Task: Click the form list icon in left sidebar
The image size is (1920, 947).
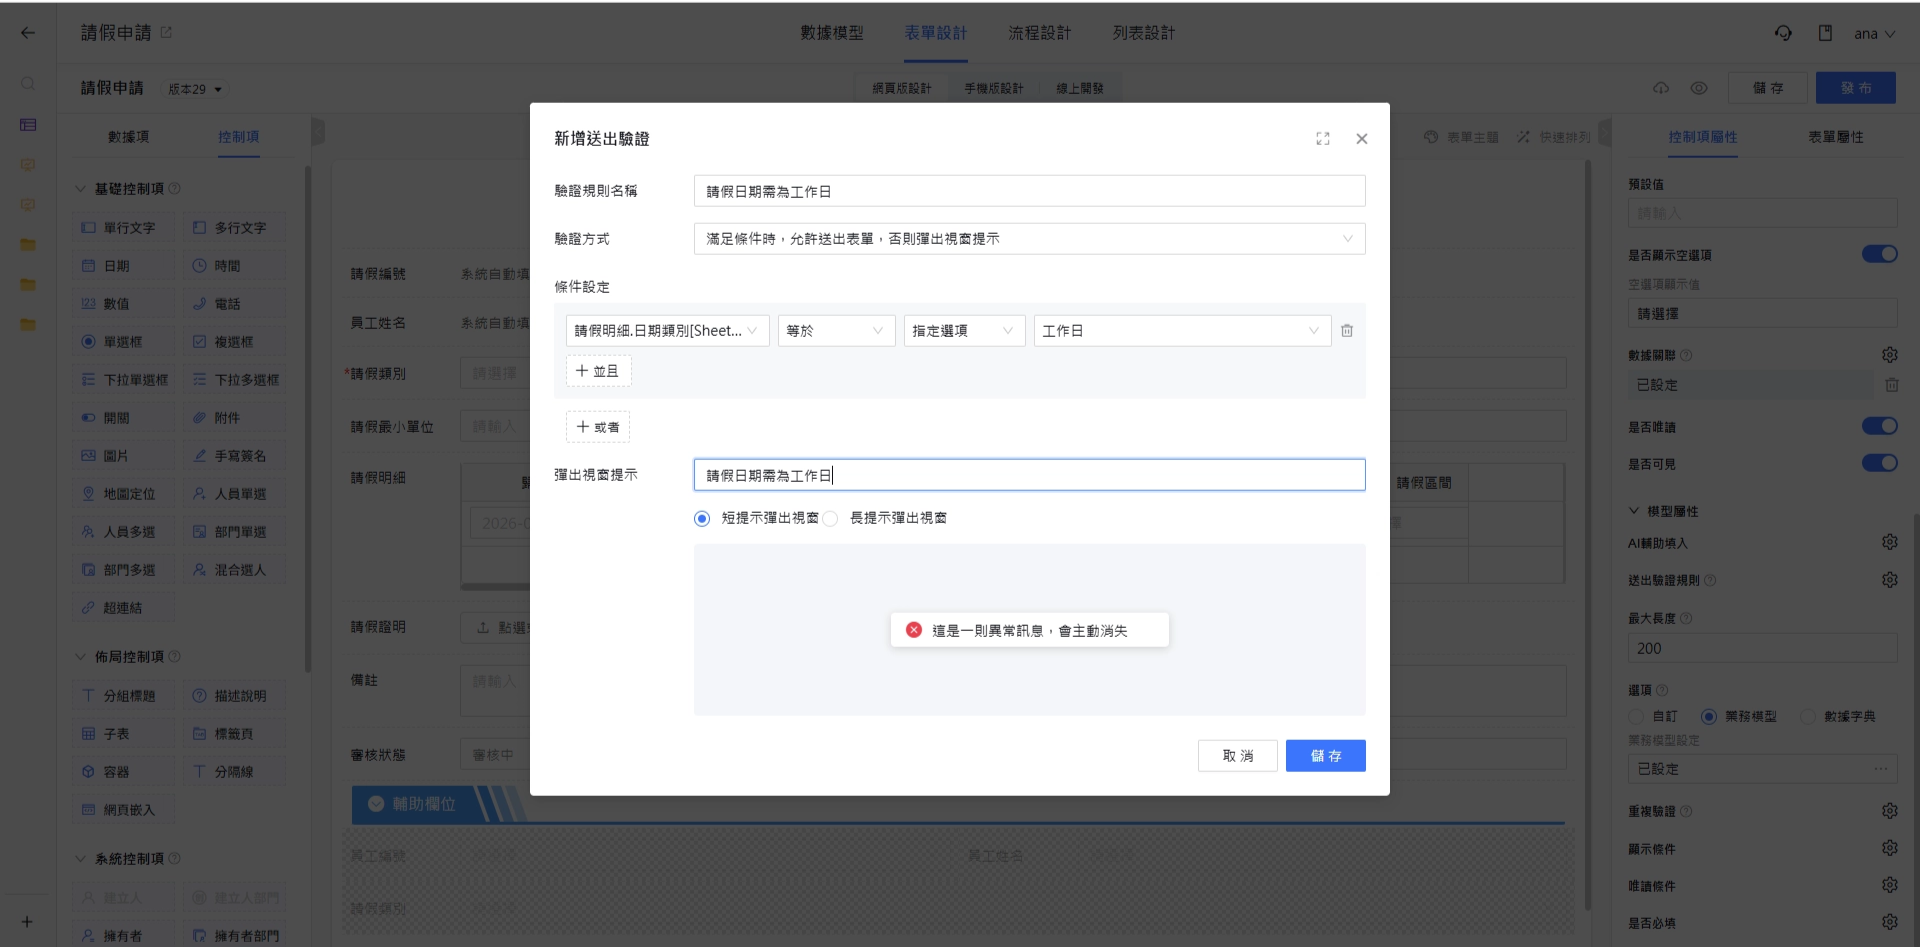Action: point(28,125)
